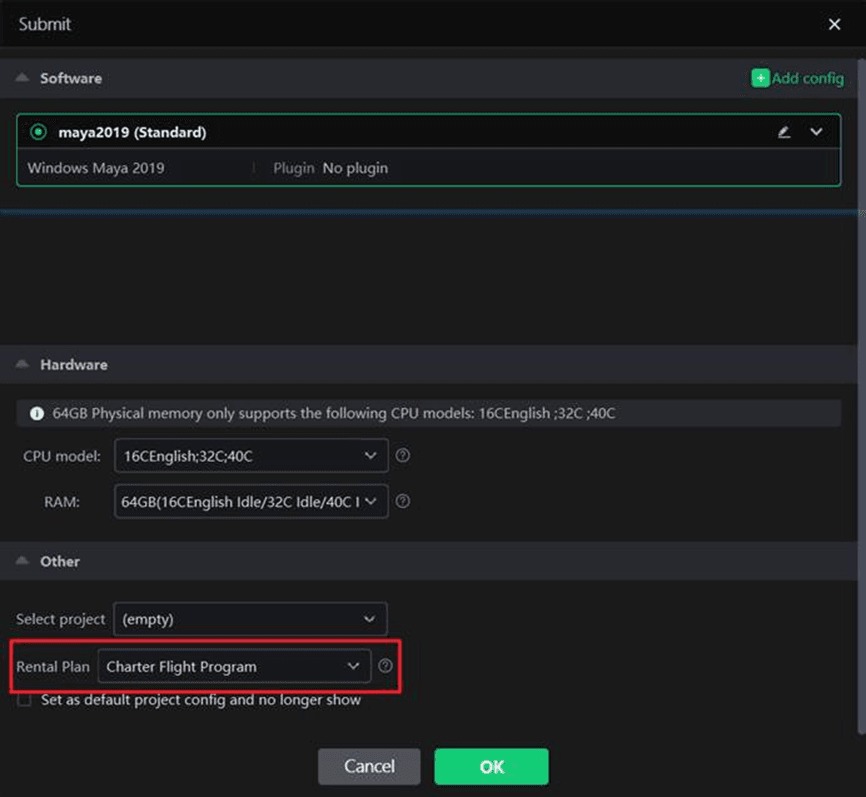Screen dimensions: 866x797
Task: Collapse the Software section
Action: coord(22,78)
